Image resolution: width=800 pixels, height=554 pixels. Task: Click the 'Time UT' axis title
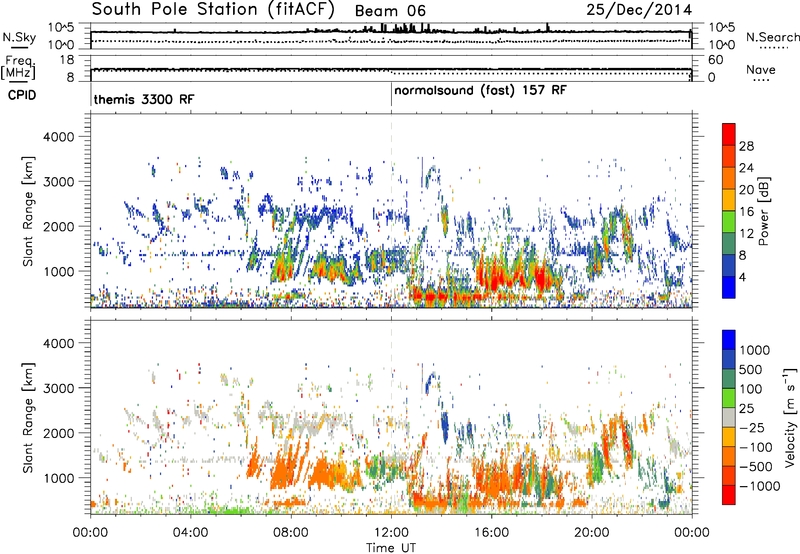391,548
